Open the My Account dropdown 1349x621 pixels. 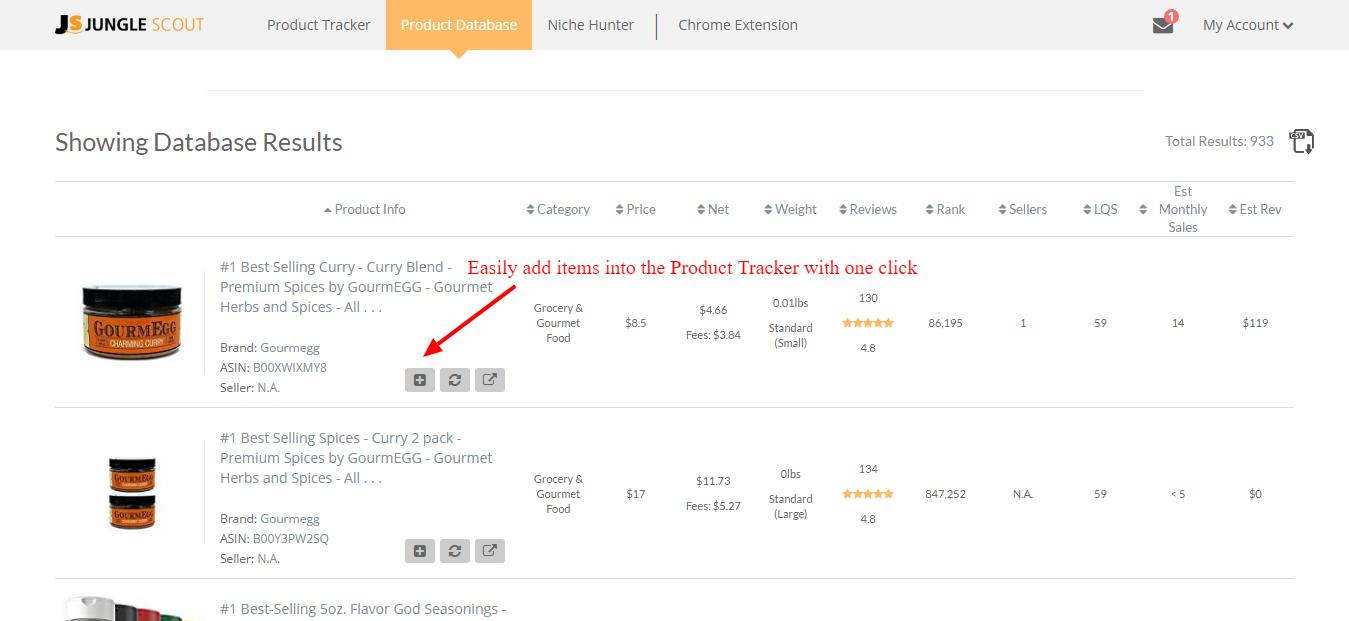1248,25
